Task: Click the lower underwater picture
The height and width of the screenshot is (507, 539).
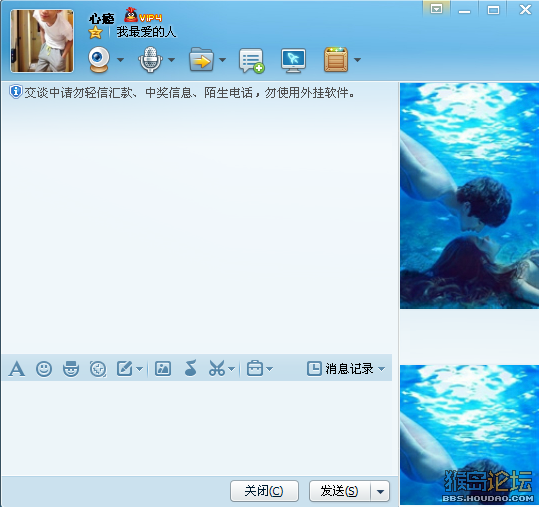Action: click(x=469, y=435)
